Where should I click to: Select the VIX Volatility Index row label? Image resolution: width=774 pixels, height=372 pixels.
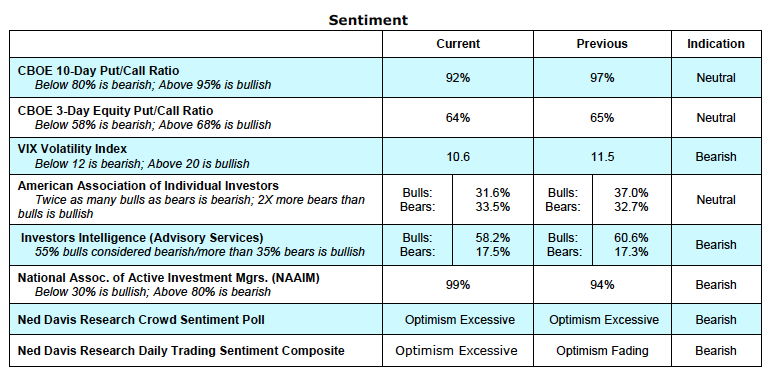[x=72, y=149]
